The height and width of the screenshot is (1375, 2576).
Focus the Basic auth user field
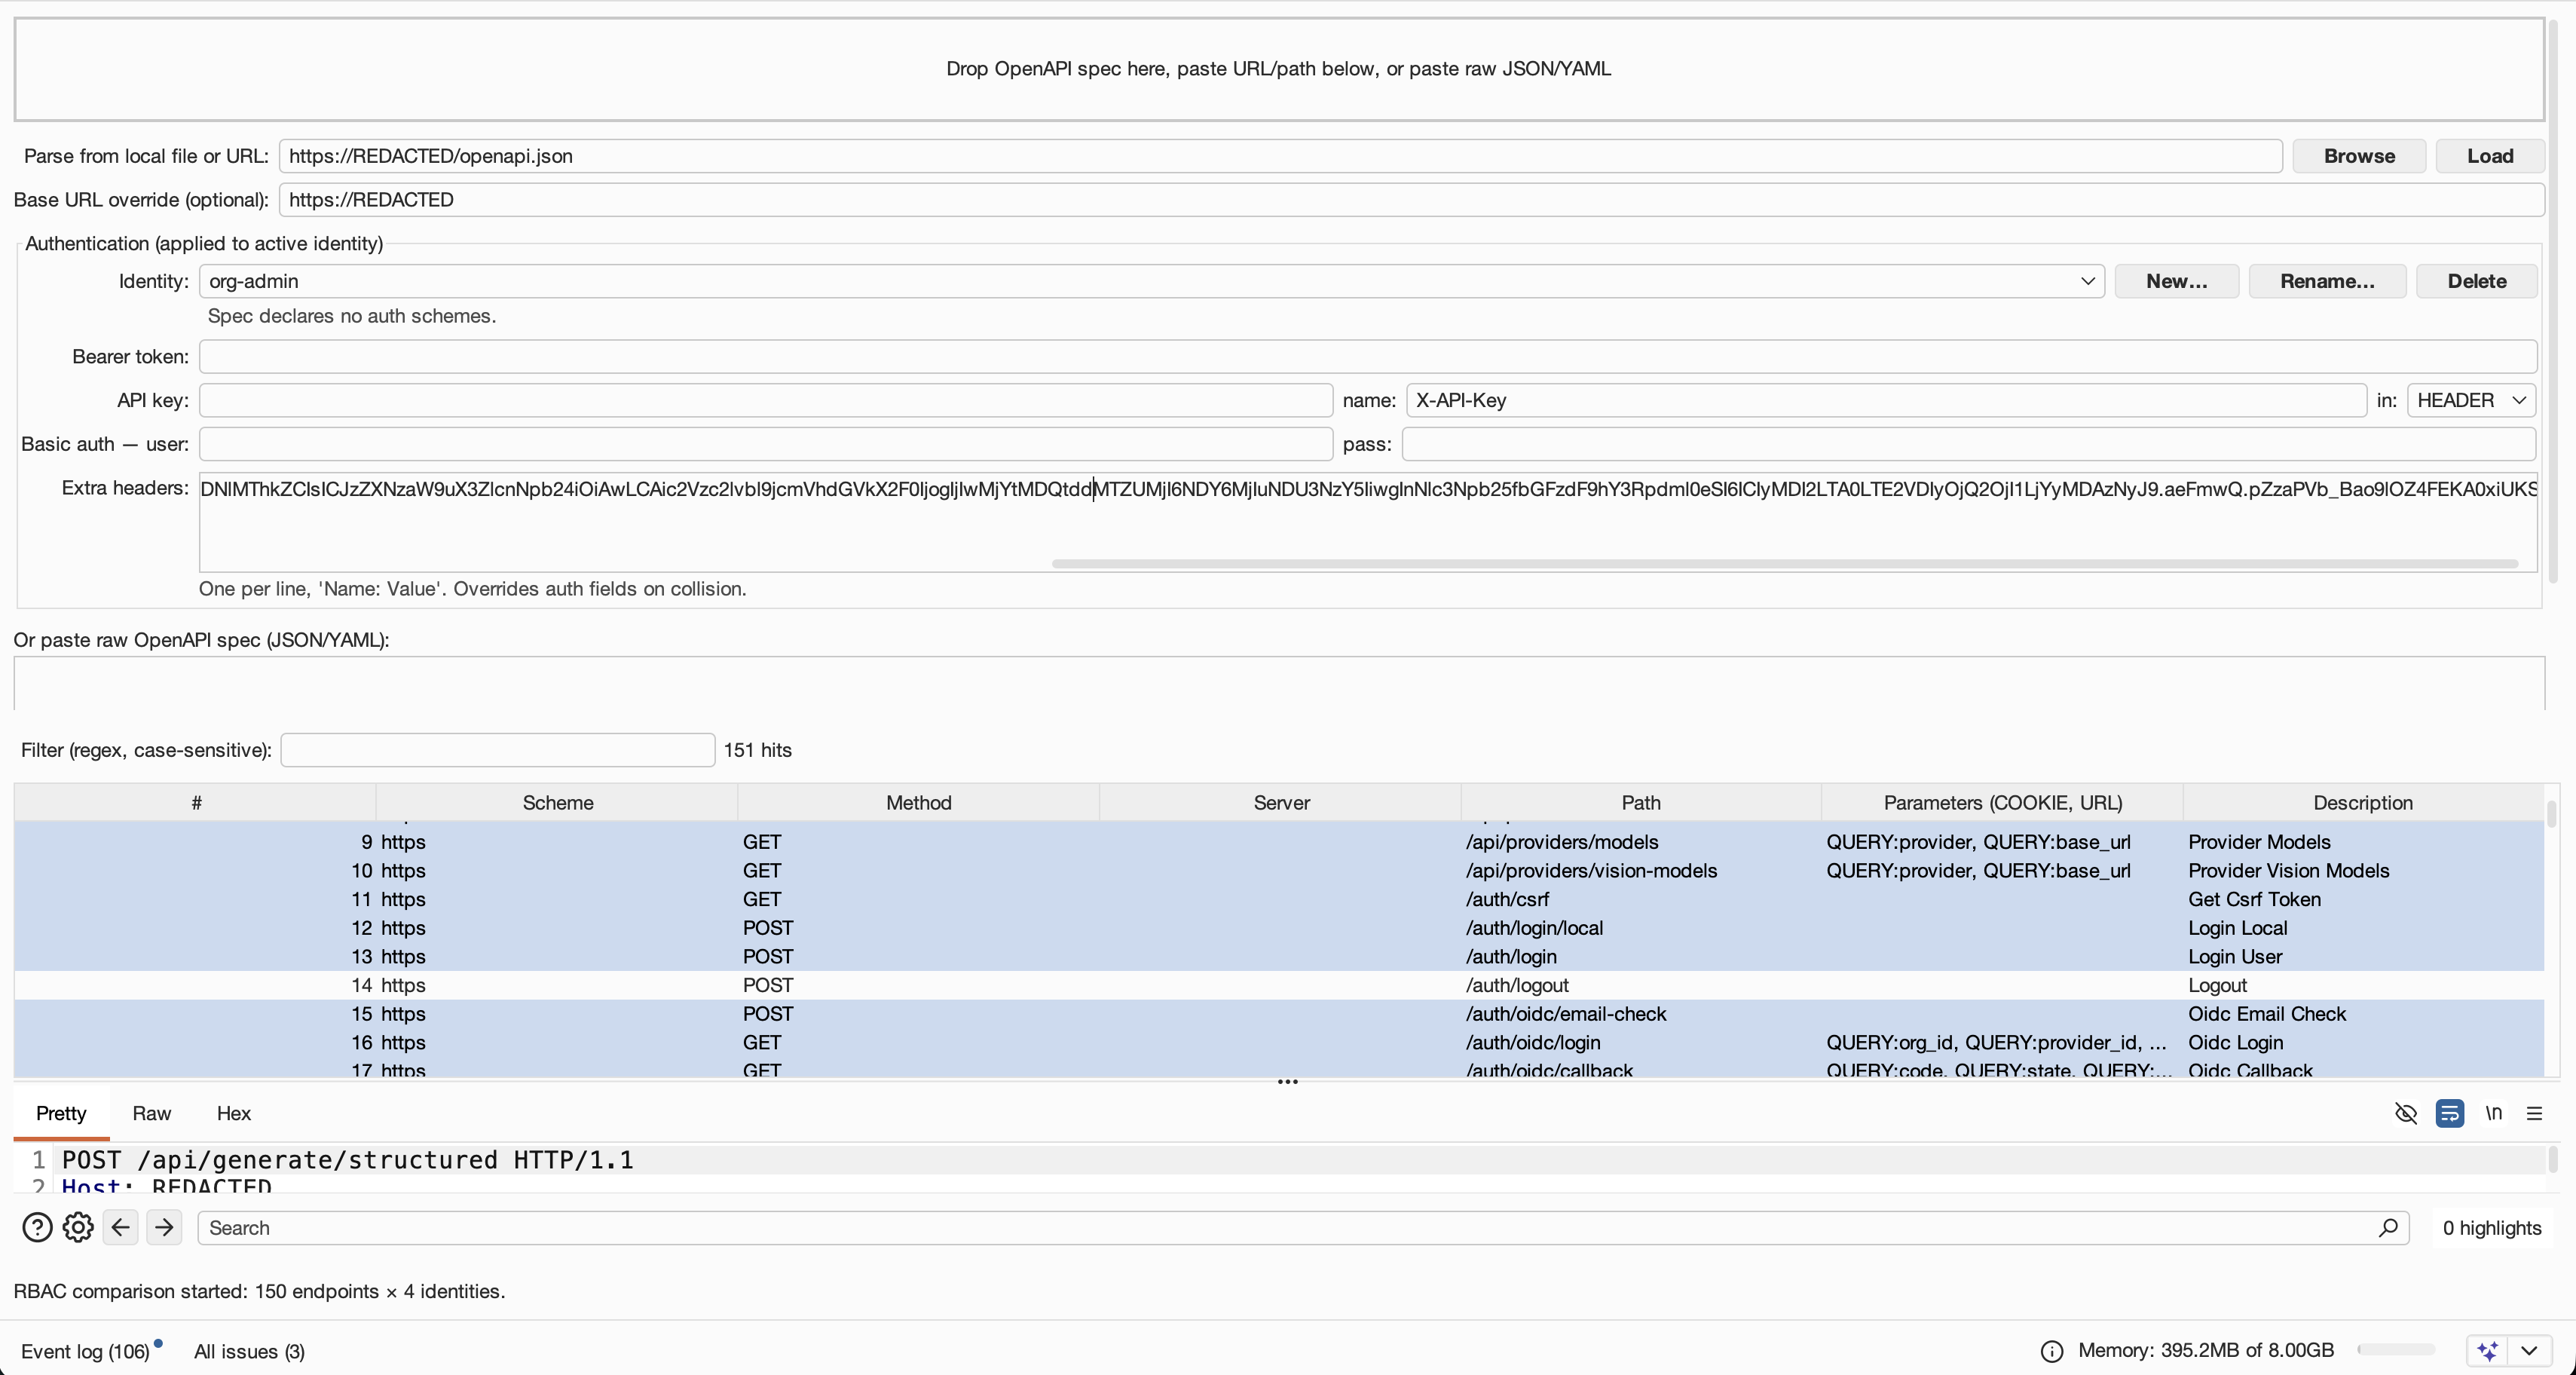(x=765, y=444)
